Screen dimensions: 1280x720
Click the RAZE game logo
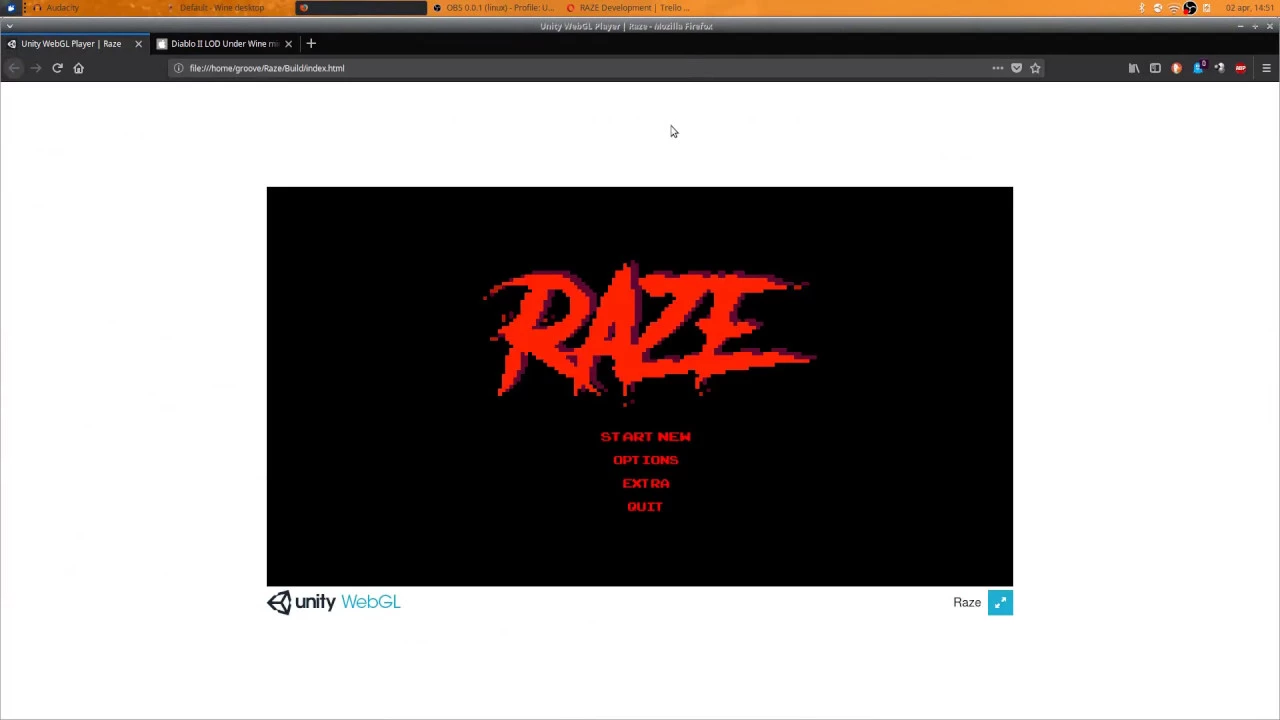(x=650, y=332)
